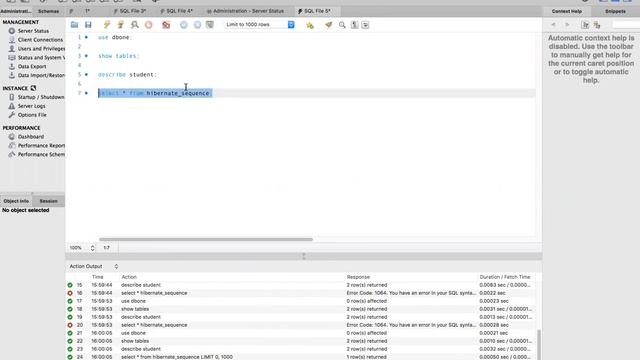Open Data Export item
Viewport: 640px width, 360px height.
32,67
